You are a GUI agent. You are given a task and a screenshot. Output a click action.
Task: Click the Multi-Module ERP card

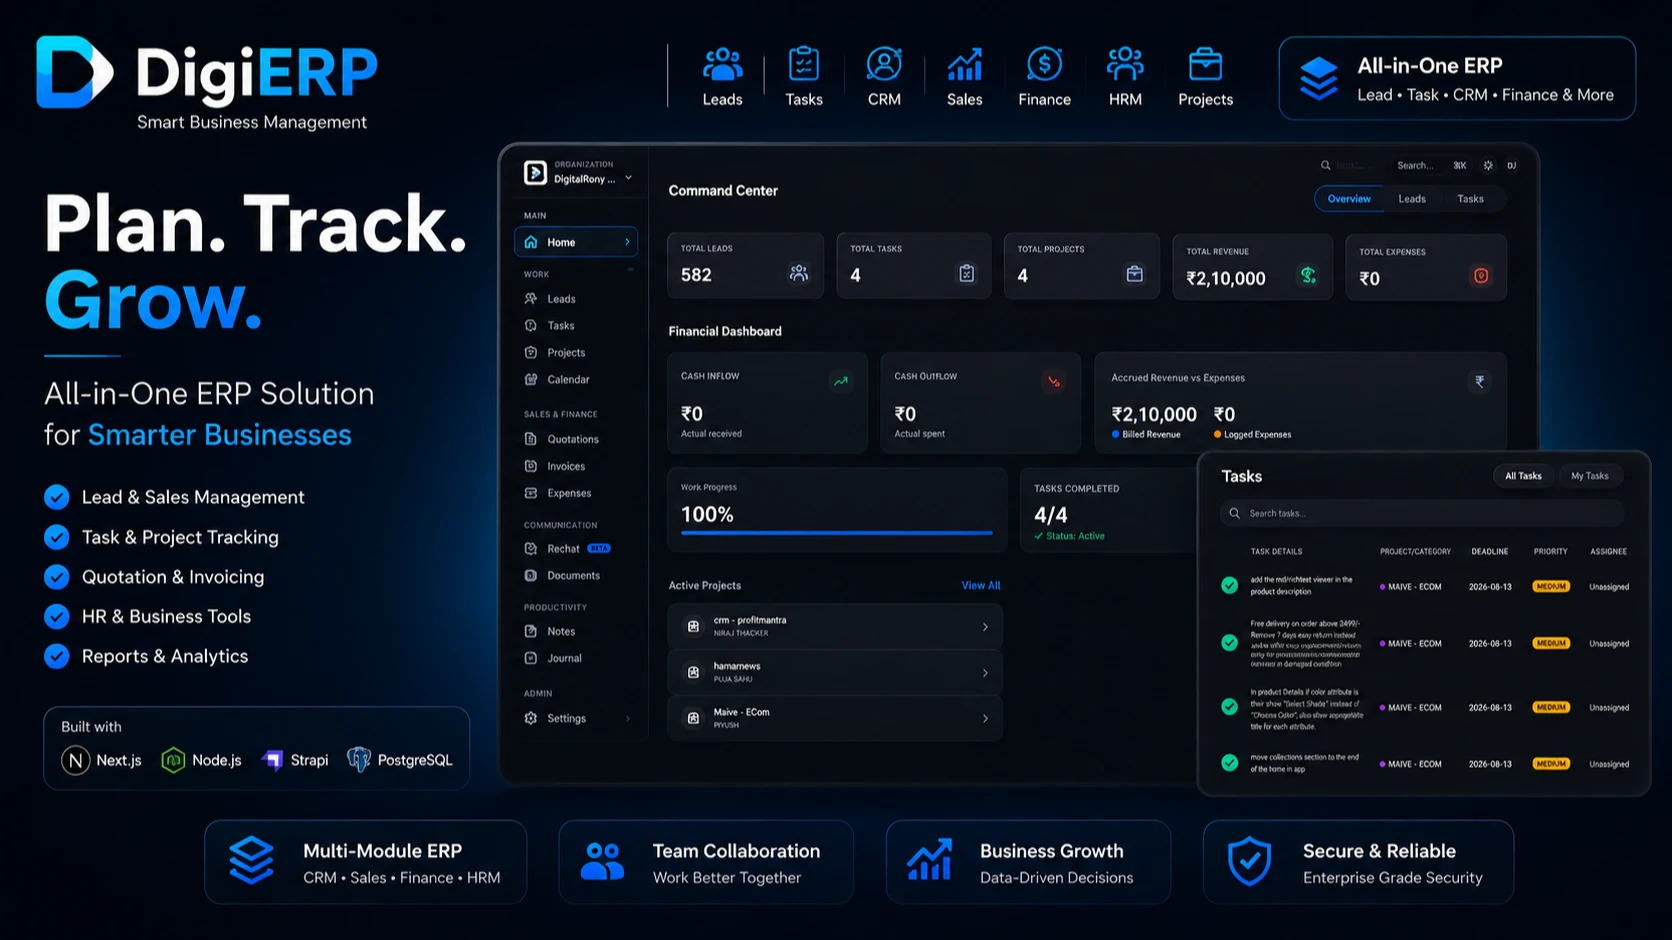tap(366, 862)
